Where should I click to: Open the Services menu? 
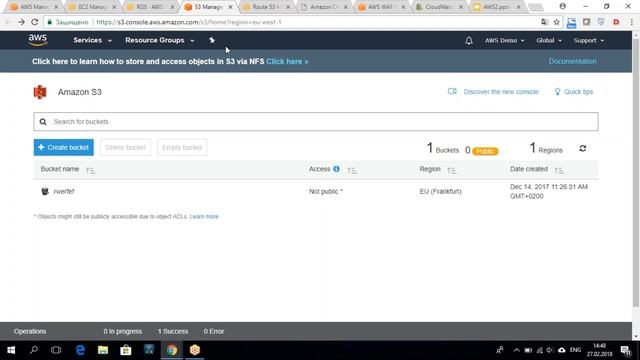click(92, 40)
